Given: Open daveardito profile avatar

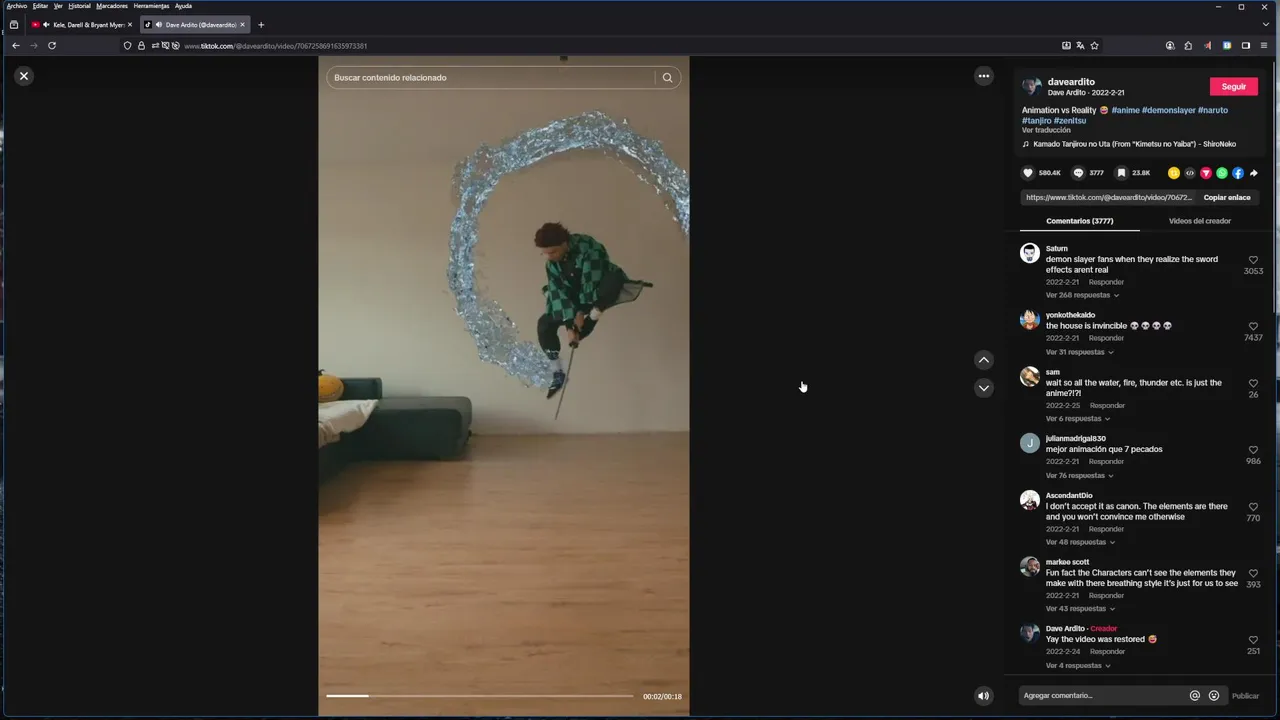Looking at the screenshot, I should coord(1032,87).
